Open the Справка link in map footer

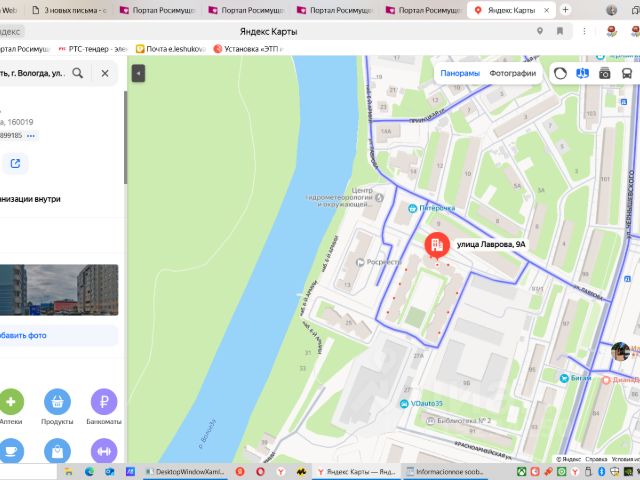click(596, 459)
